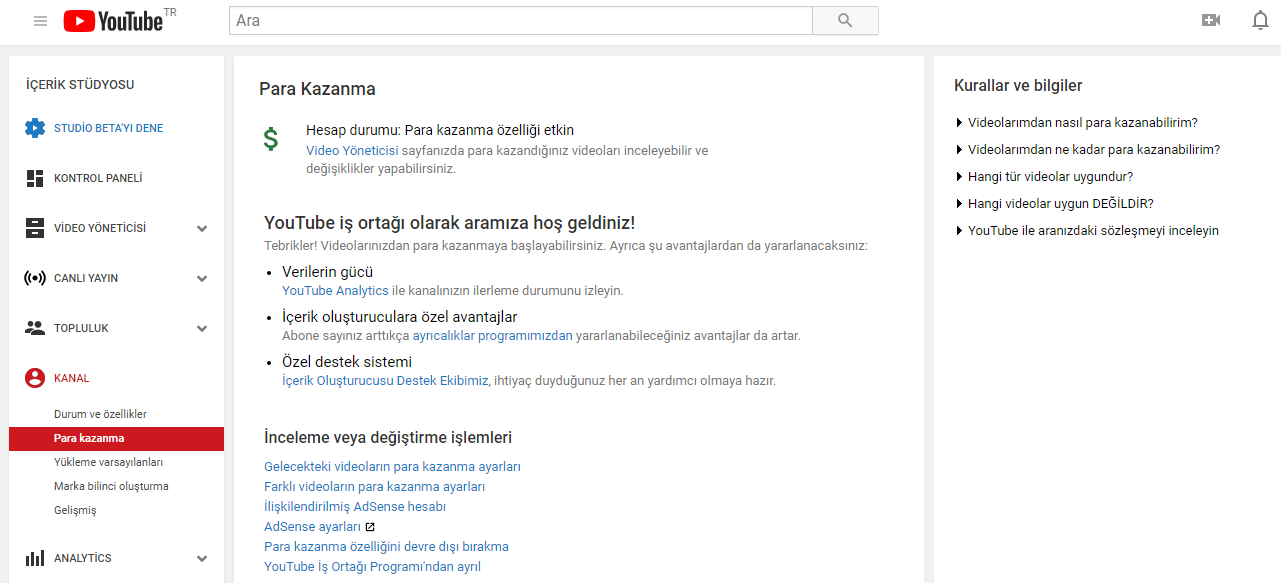Click the Topluluk people icon
Screen dimensions: 1281x583
[x=35, y=328]
